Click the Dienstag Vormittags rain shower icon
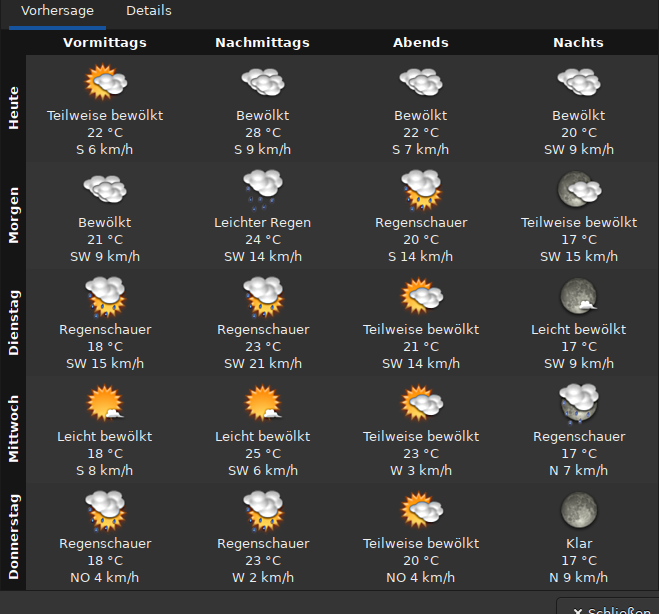This screenshot has height=614, width=659. (x=105, y=297)
